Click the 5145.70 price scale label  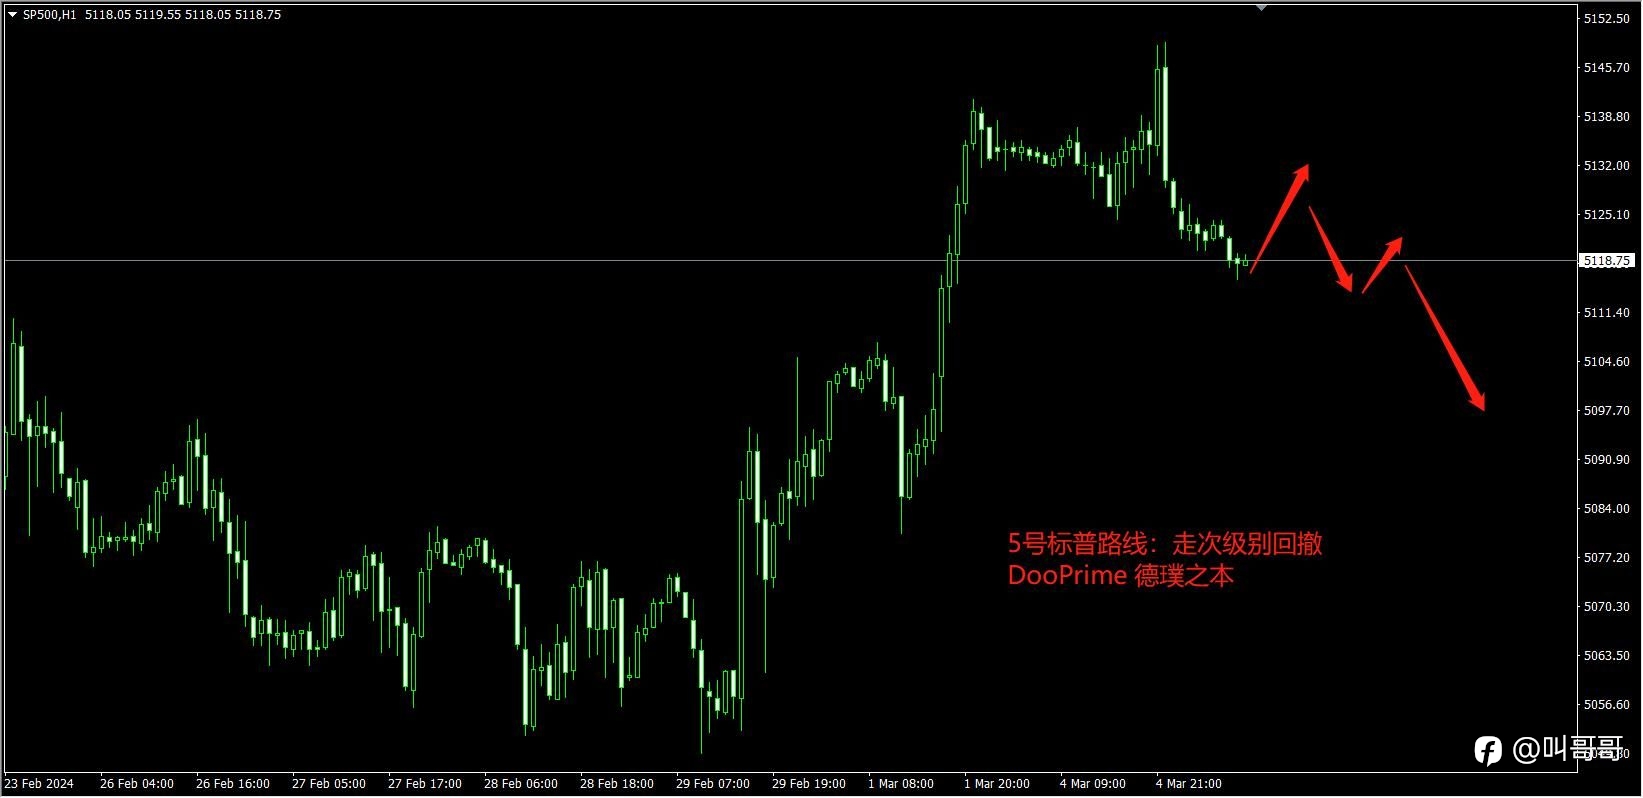pyautogui.click(x=1606, y=68)
